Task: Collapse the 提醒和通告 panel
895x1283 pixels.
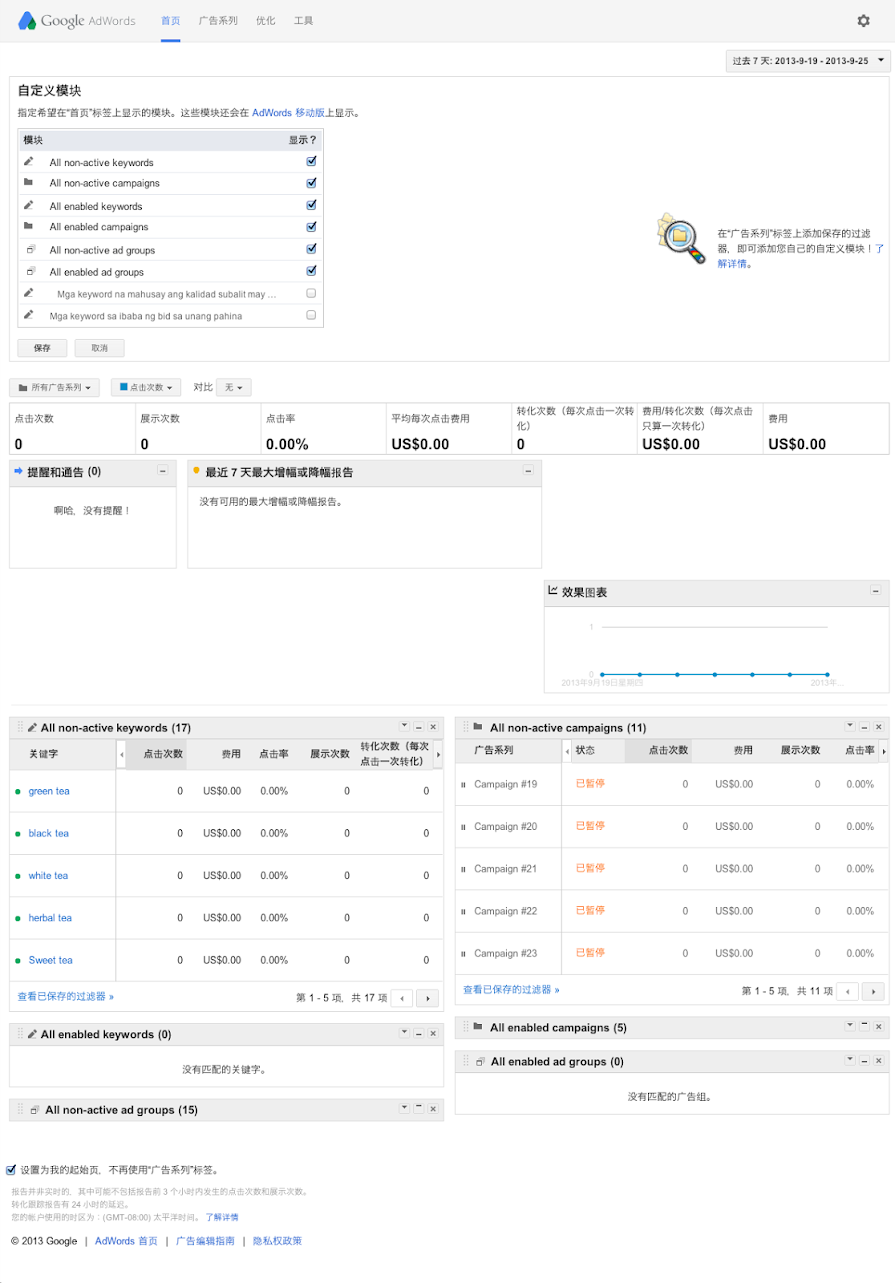Action: point(162,471)
